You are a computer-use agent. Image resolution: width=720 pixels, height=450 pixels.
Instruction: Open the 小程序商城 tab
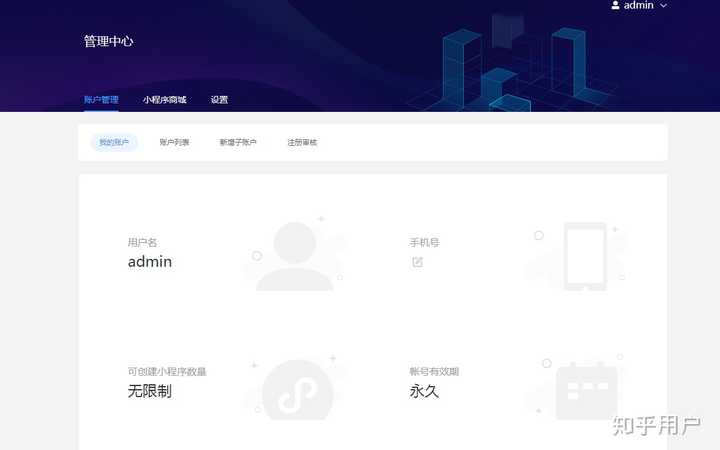tap(164, 100)
